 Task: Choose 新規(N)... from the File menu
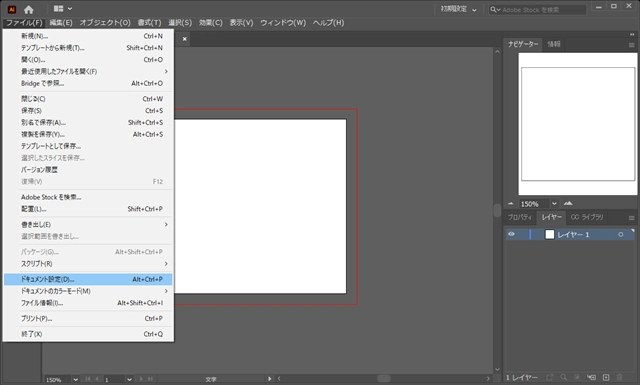[x=88, y=36]
